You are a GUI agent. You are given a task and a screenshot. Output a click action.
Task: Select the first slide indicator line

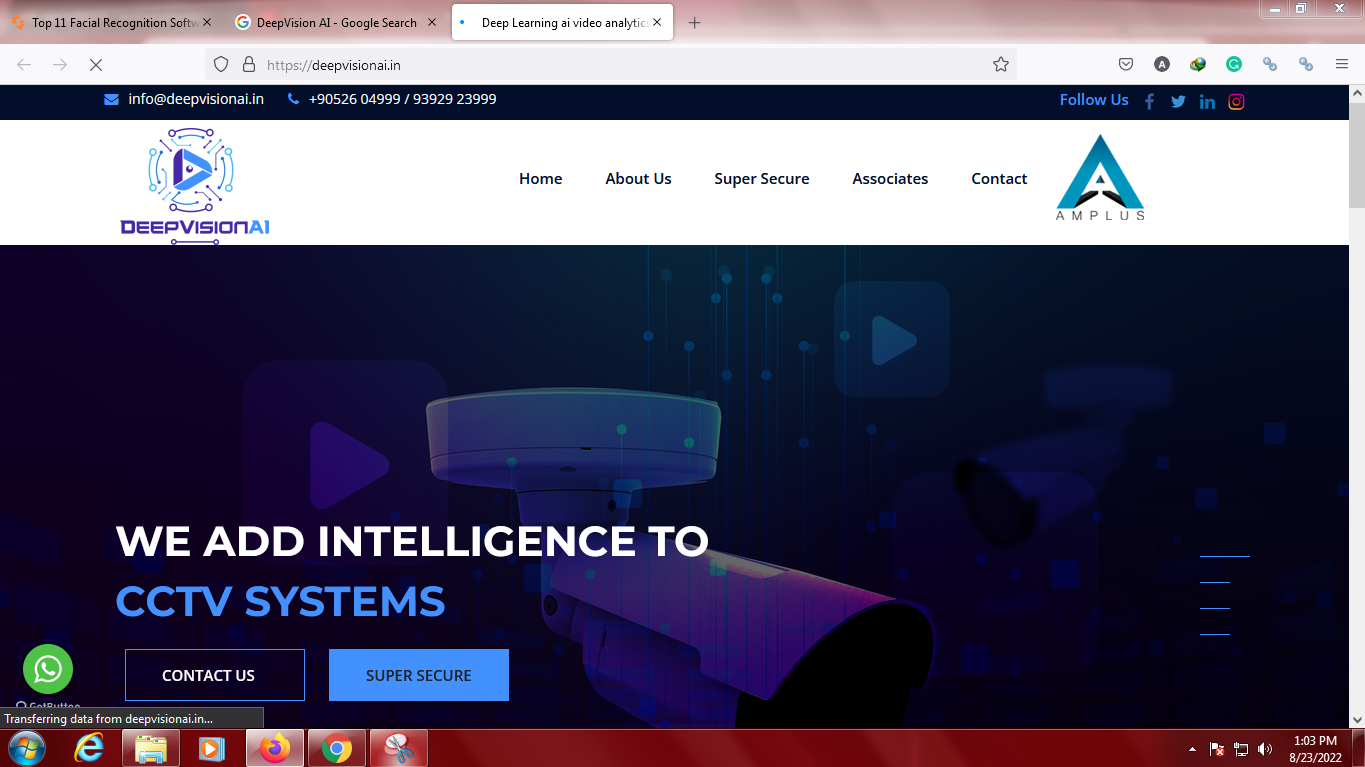pyautogui.click(x=1224, y=555)
